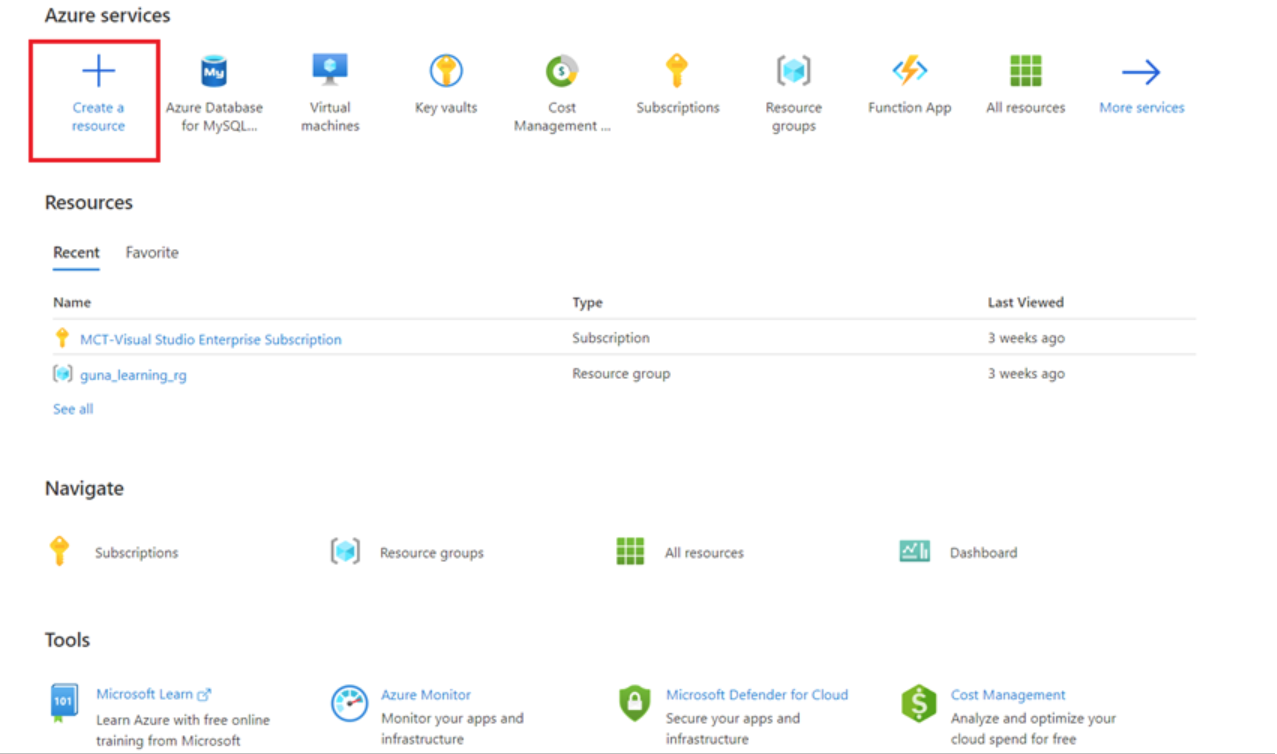Click the More services arrow icon
The image size is (1277, 754).
(x=1141, y=71)
